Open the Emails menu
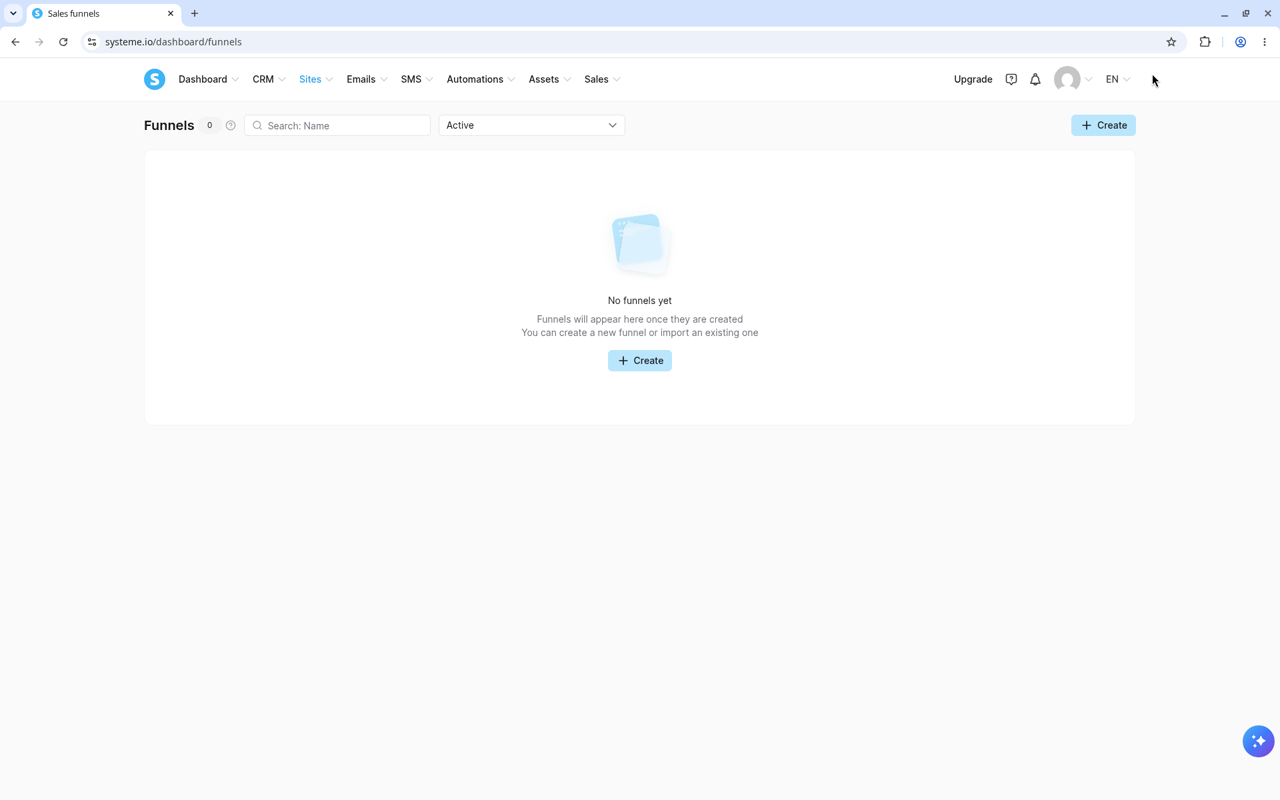 click(x=367, y=79)
